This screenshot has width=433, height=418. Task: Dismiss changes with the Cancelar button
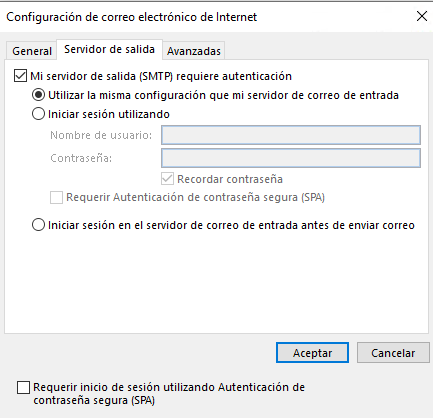click(393, 353)
